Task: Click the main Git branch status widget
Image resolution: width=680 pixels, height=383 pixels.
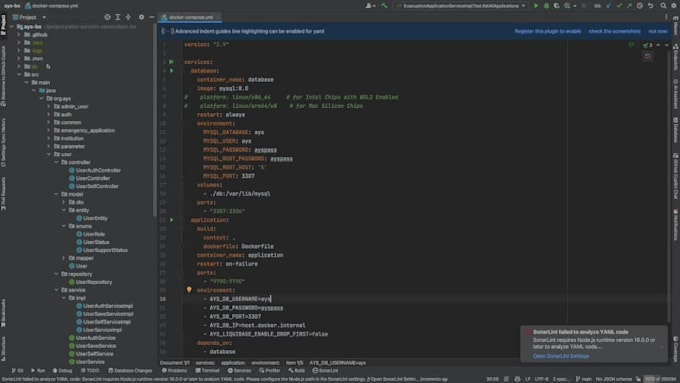Action: [584, 379]
